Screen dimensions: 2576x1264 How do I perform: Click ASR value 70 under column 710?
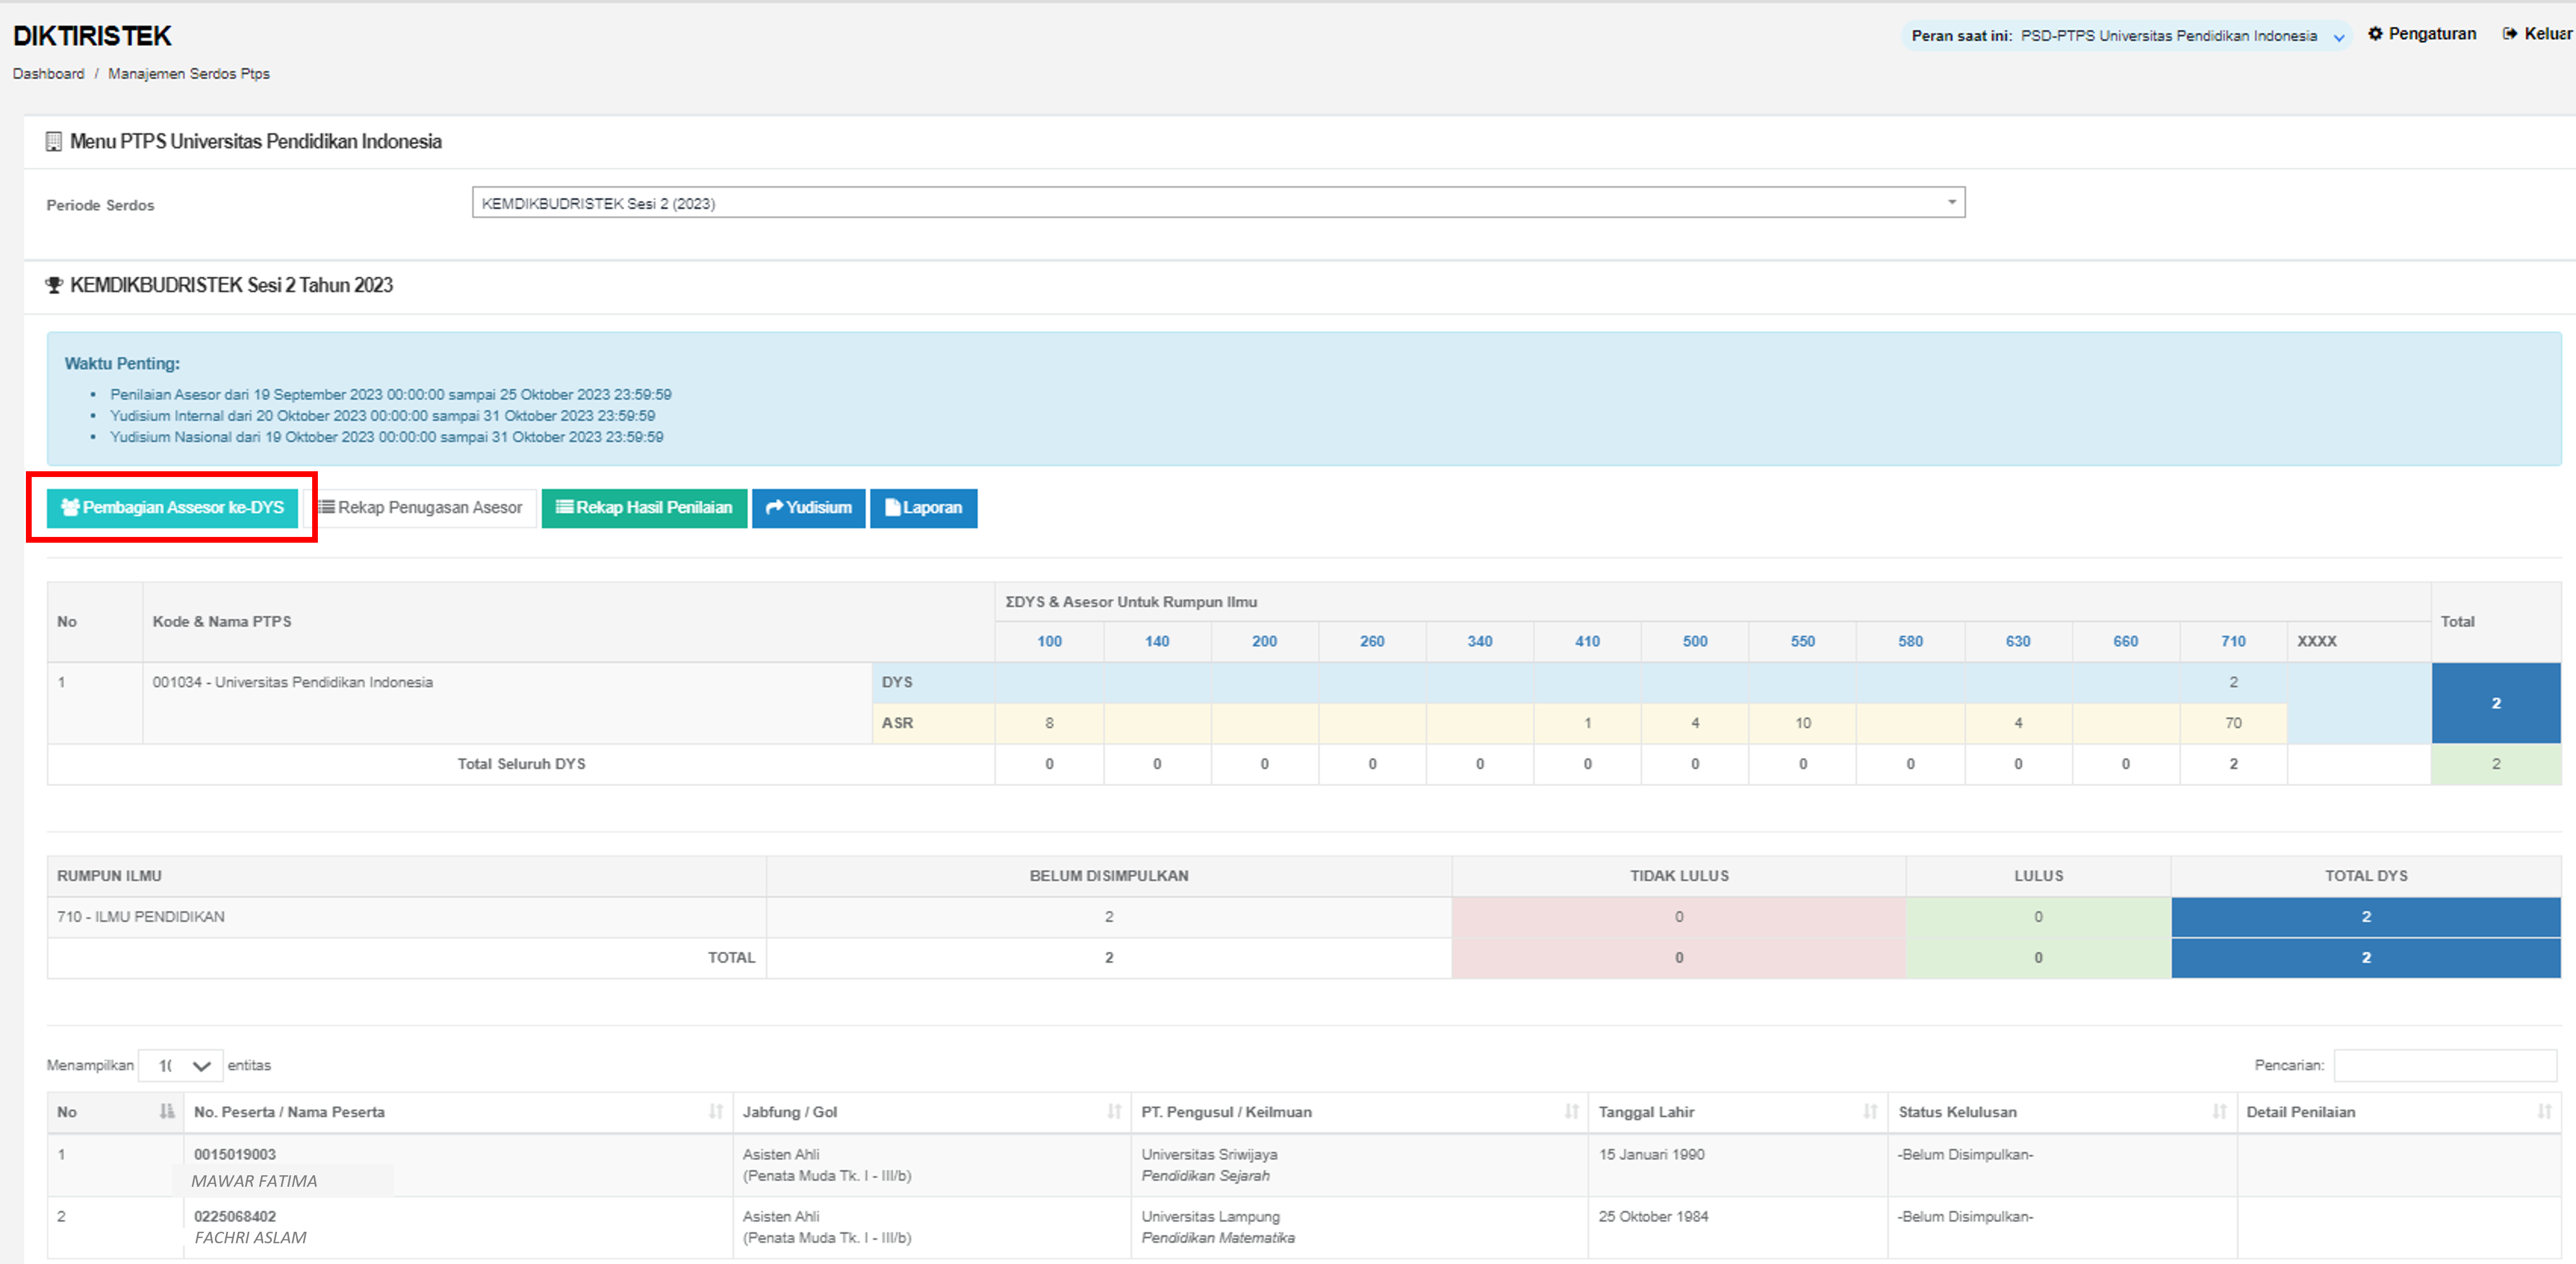tap(2233, 723)
